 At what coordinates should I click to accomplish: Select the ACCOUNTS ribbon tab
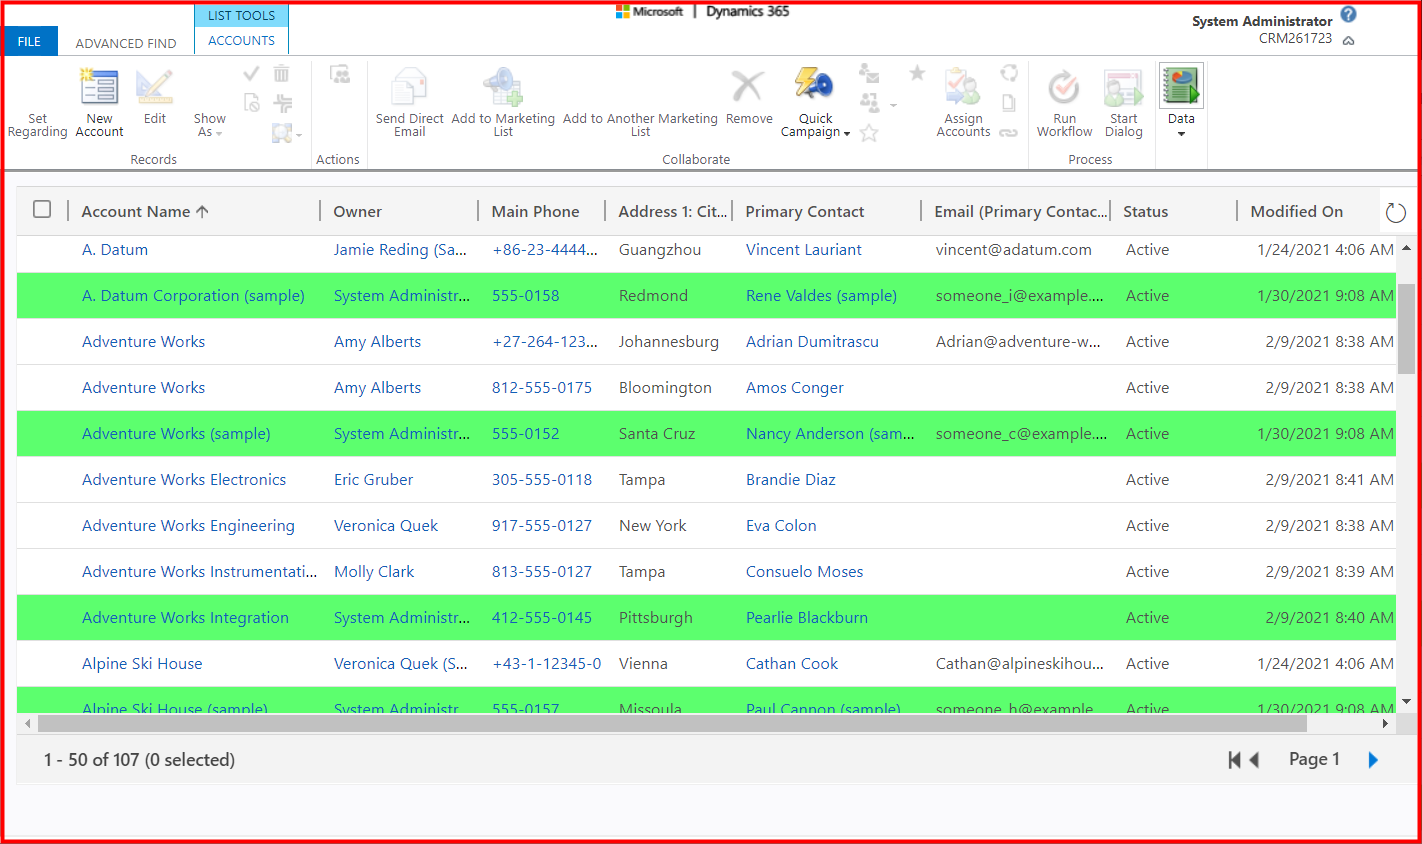pos(241,40)
